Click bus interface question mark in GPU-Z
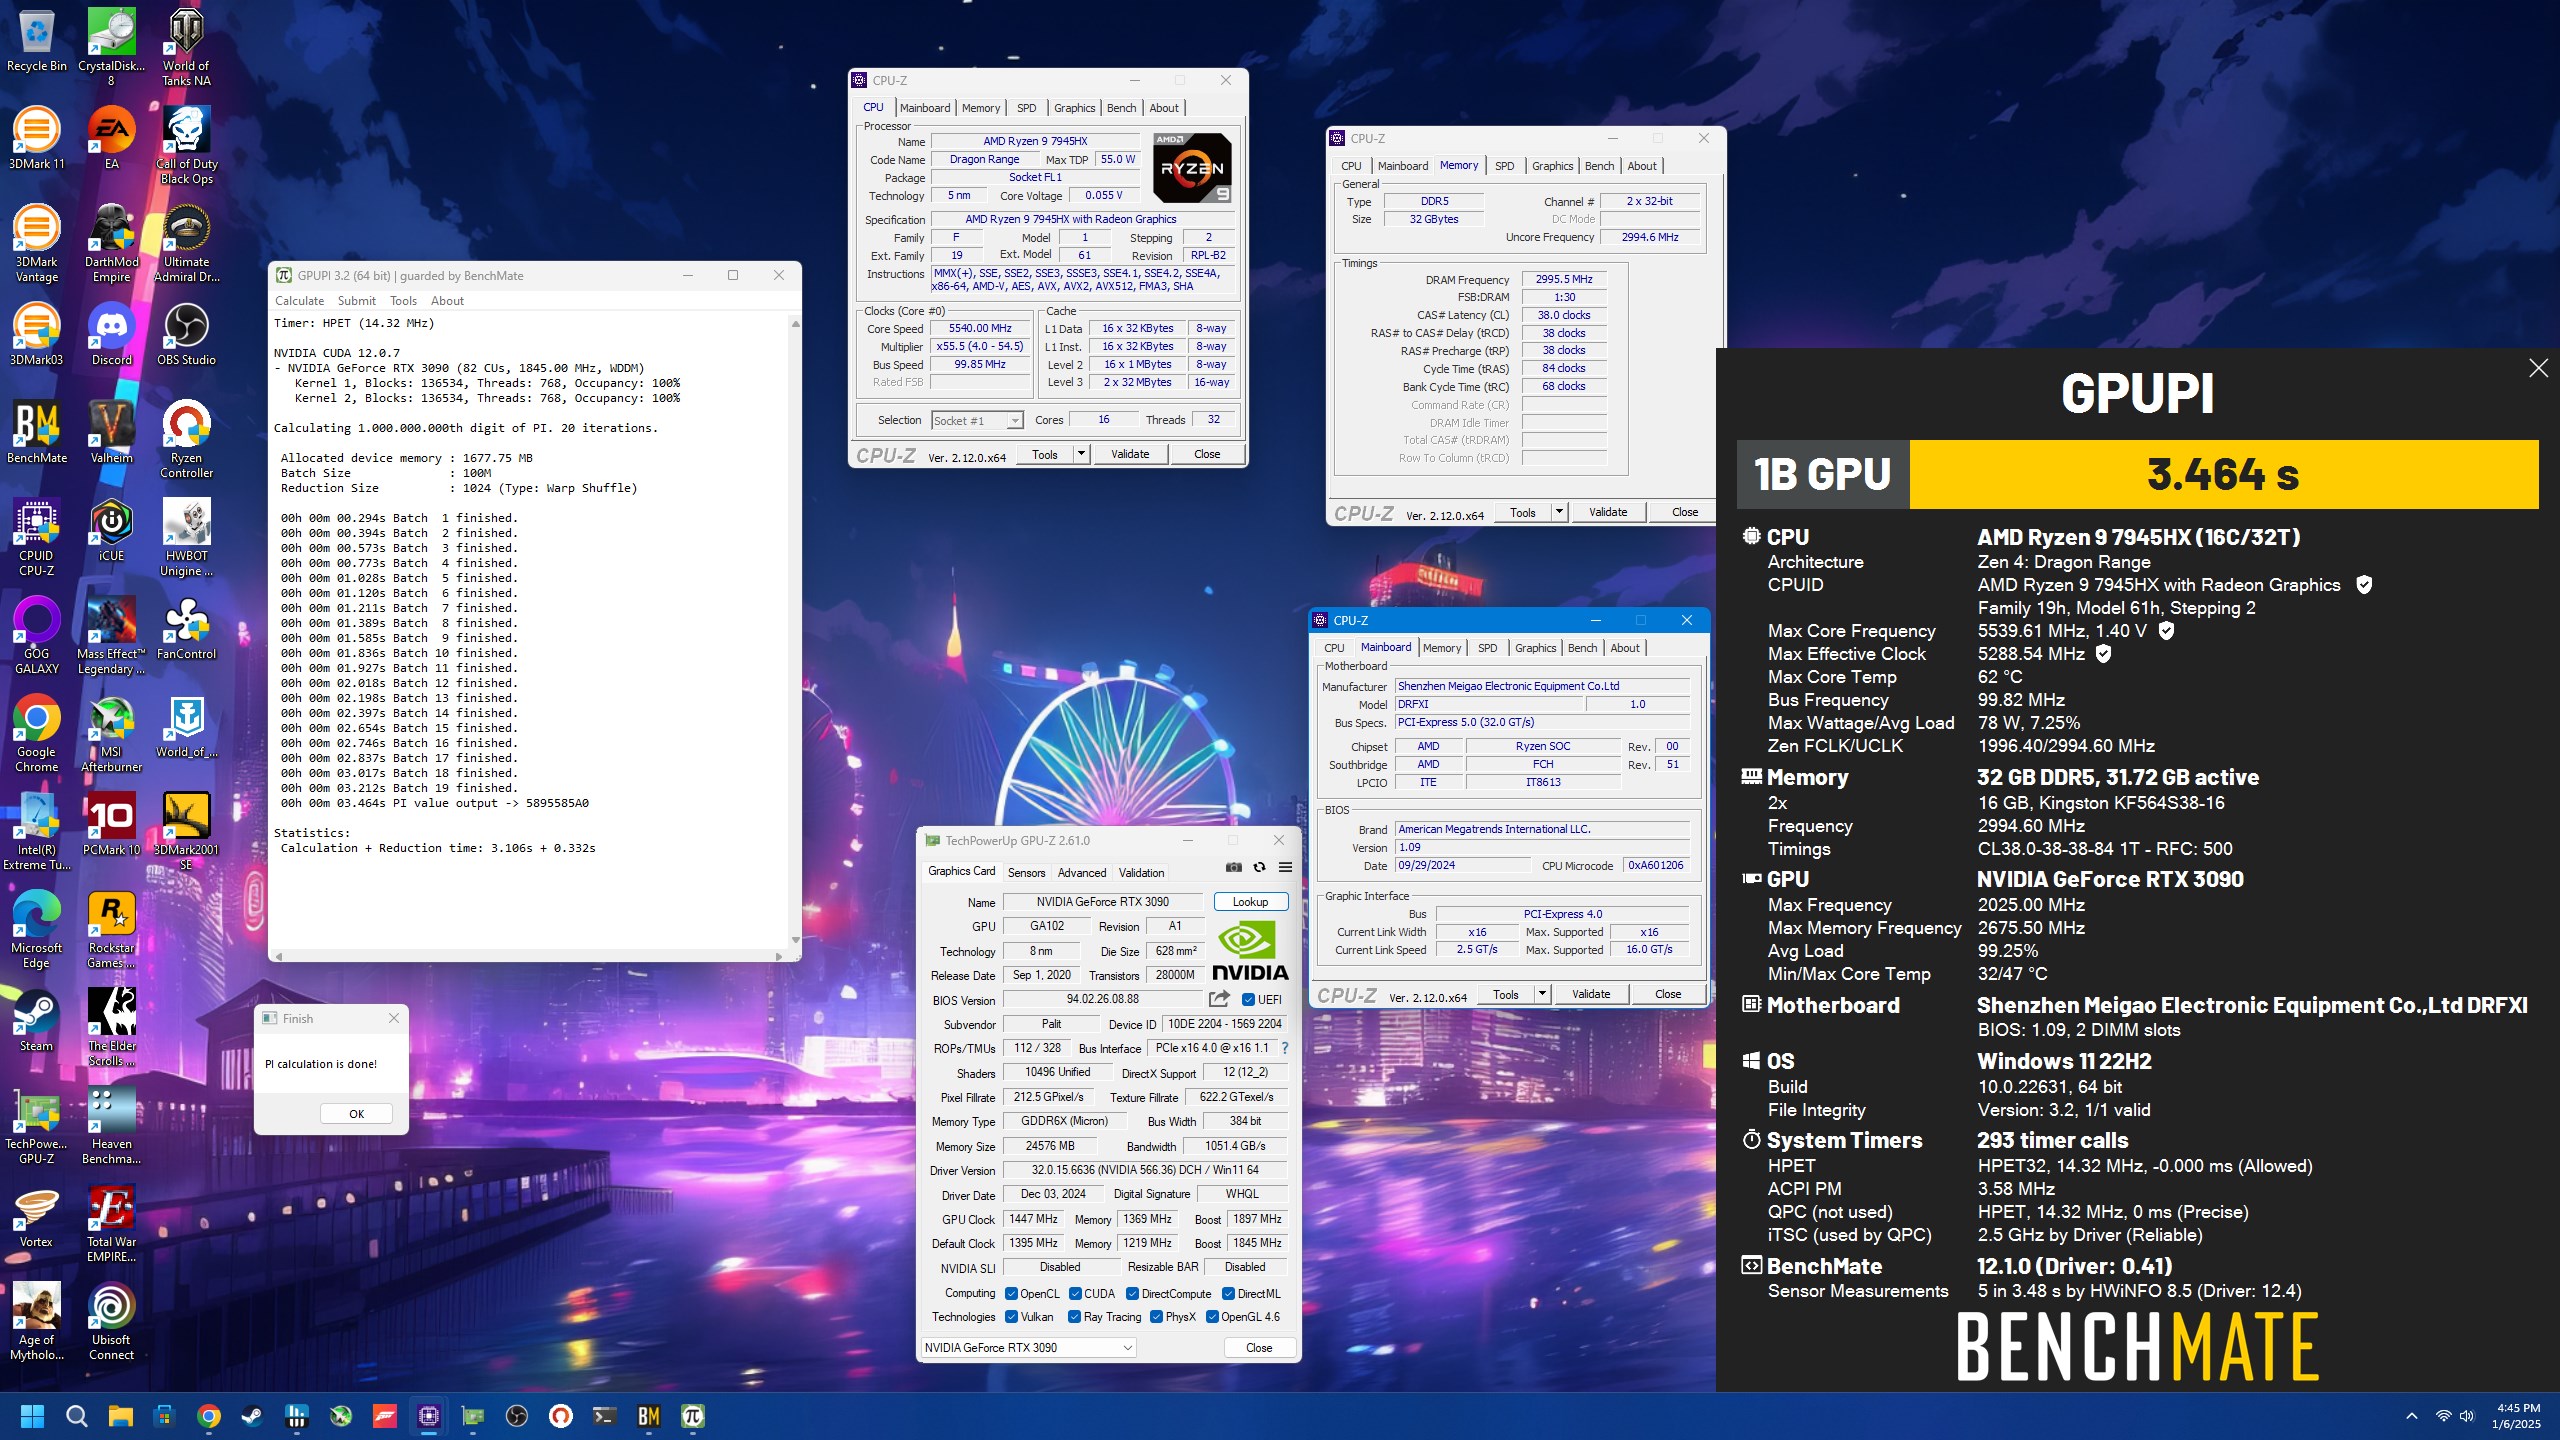 [x=1285, y=1048]
